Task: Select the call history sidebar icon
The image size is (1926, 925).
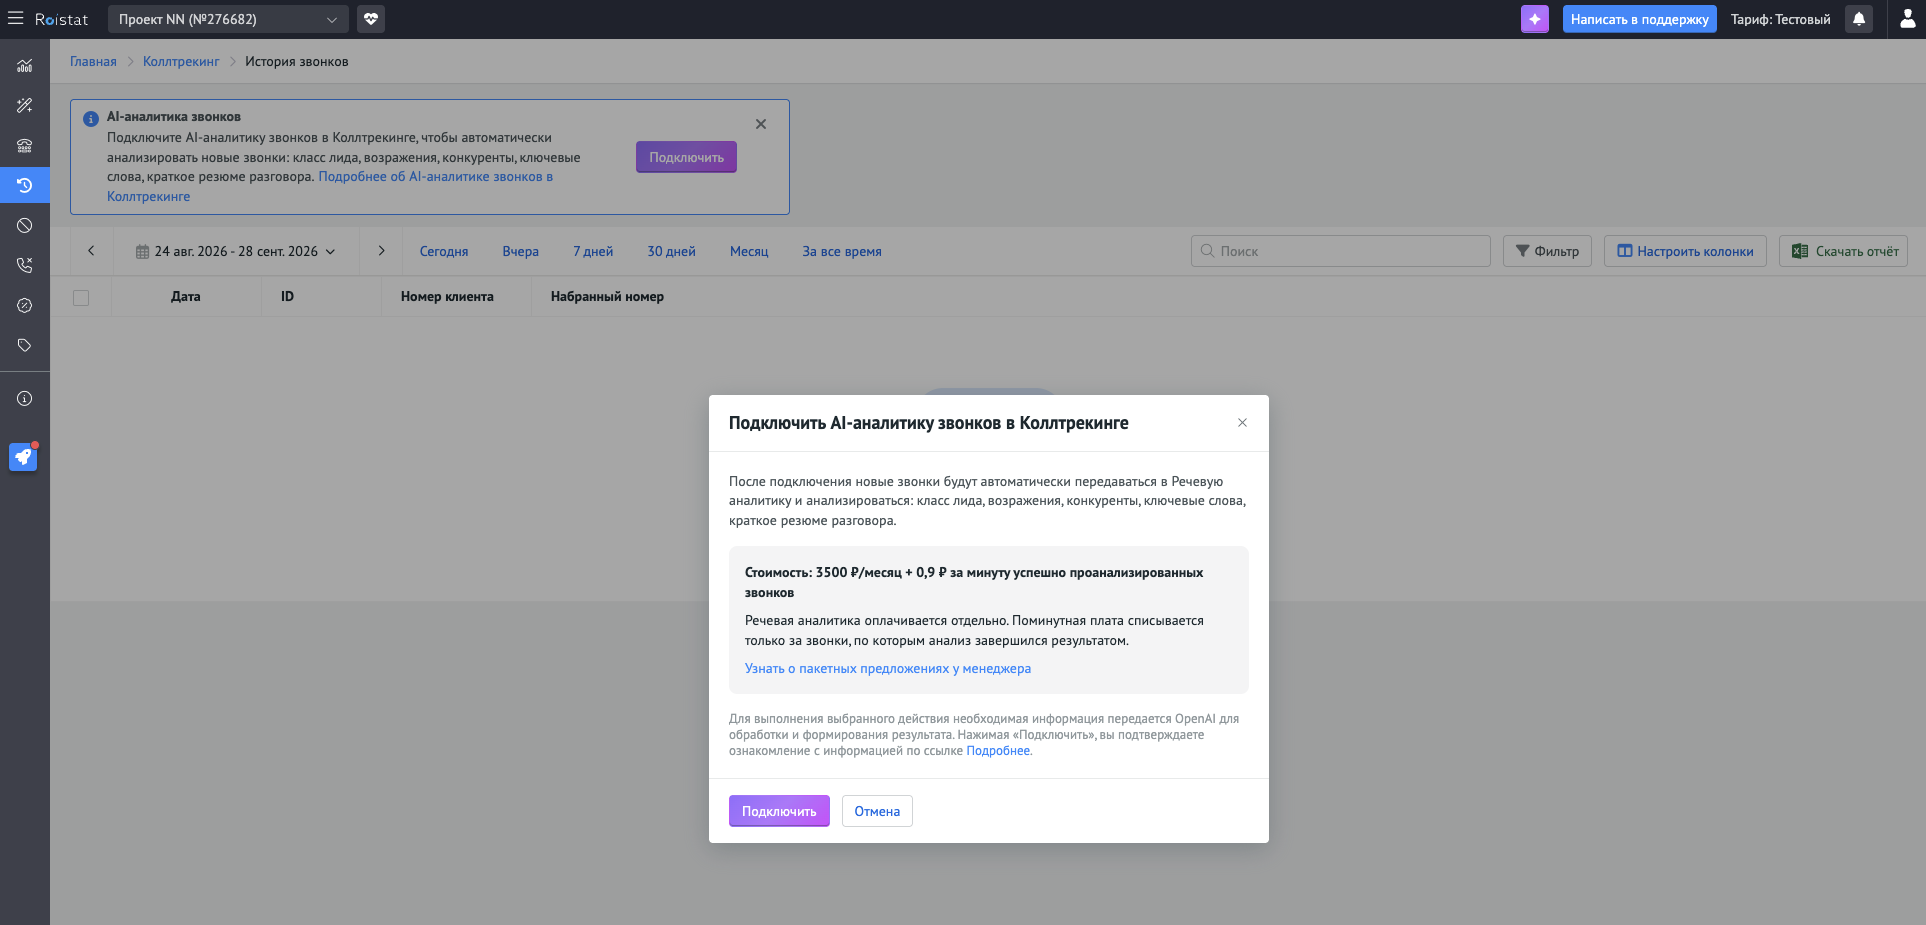Action: pos(25,186)
